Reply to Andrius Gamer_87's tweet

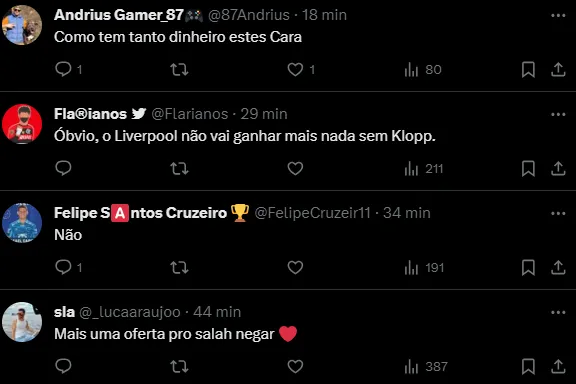pyautogui.click(x=63, y=69)
